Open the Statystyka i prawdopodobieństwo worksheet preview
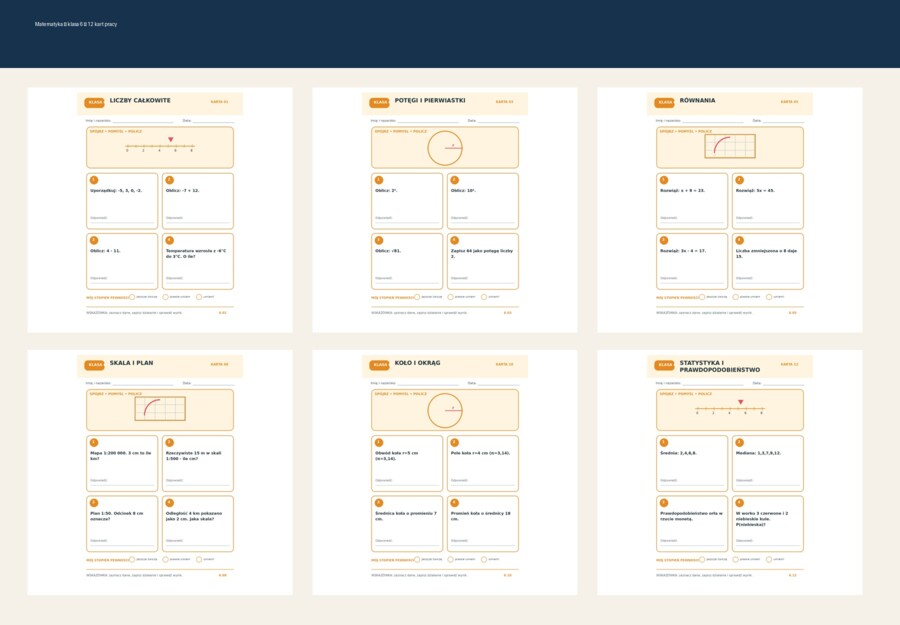Screen dimensions: 900x625 [x=730, y=472]
